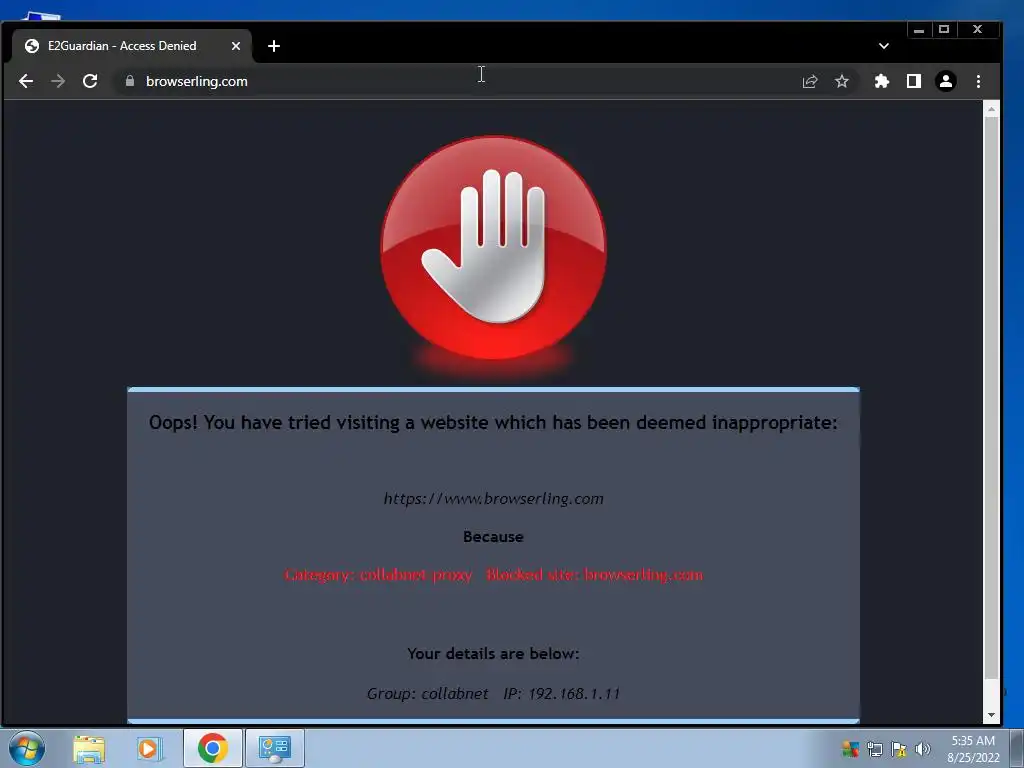Open Action Center flag tray icon

click(x=899, y=749)
